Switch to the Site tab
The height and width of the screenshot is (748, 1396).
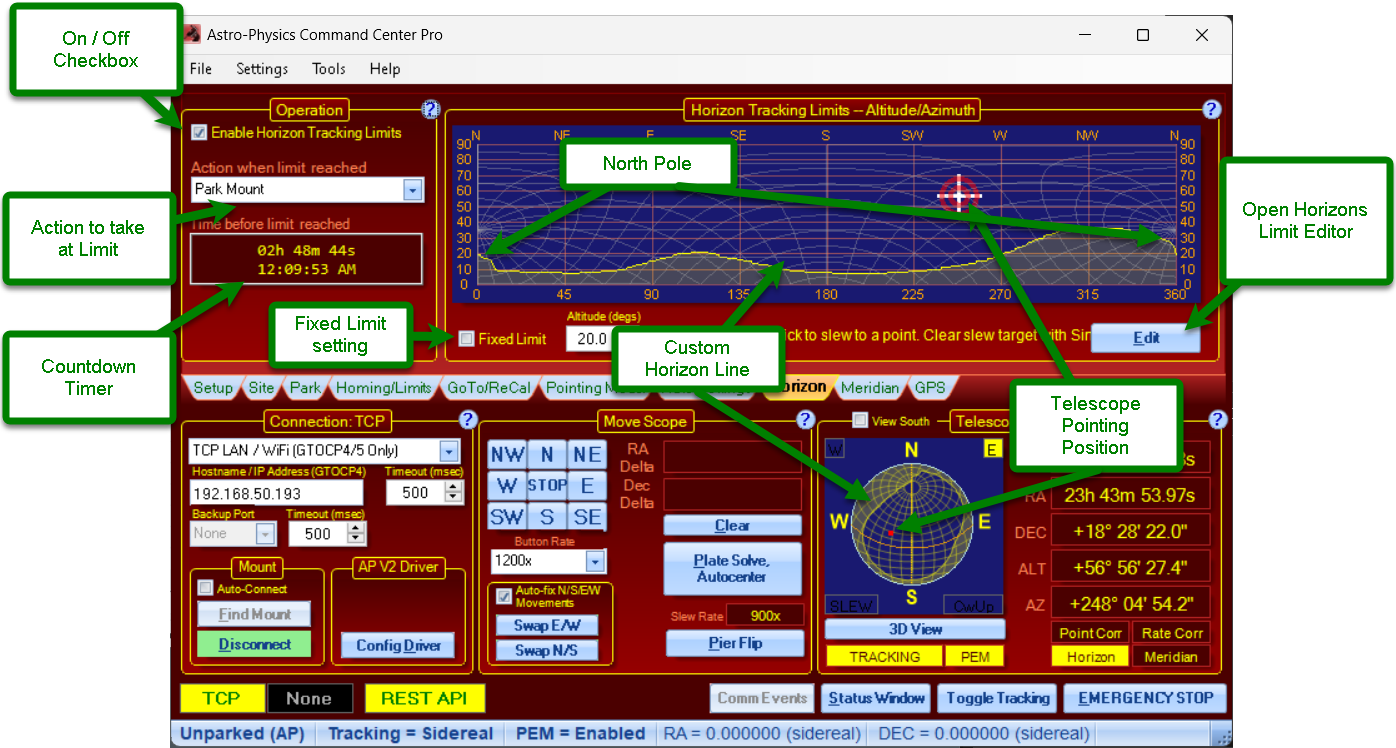(262, 388)
